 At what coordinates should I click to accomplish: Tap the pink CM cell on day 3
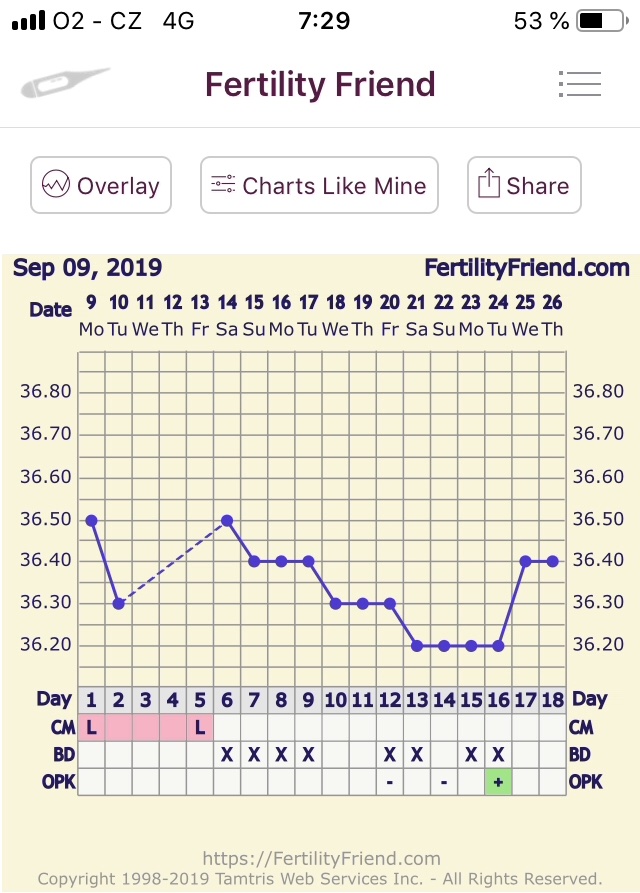(x=146, y=727)
